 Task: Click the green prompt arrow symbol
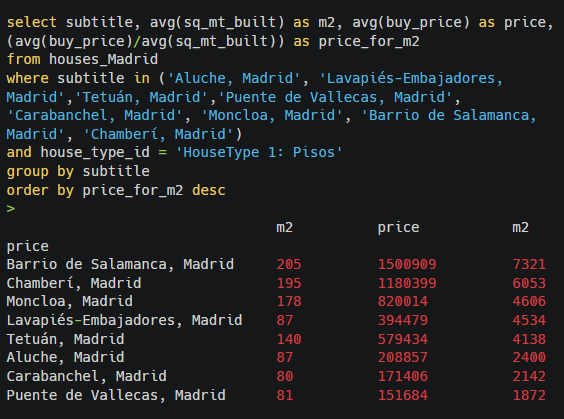pos(11,209)
